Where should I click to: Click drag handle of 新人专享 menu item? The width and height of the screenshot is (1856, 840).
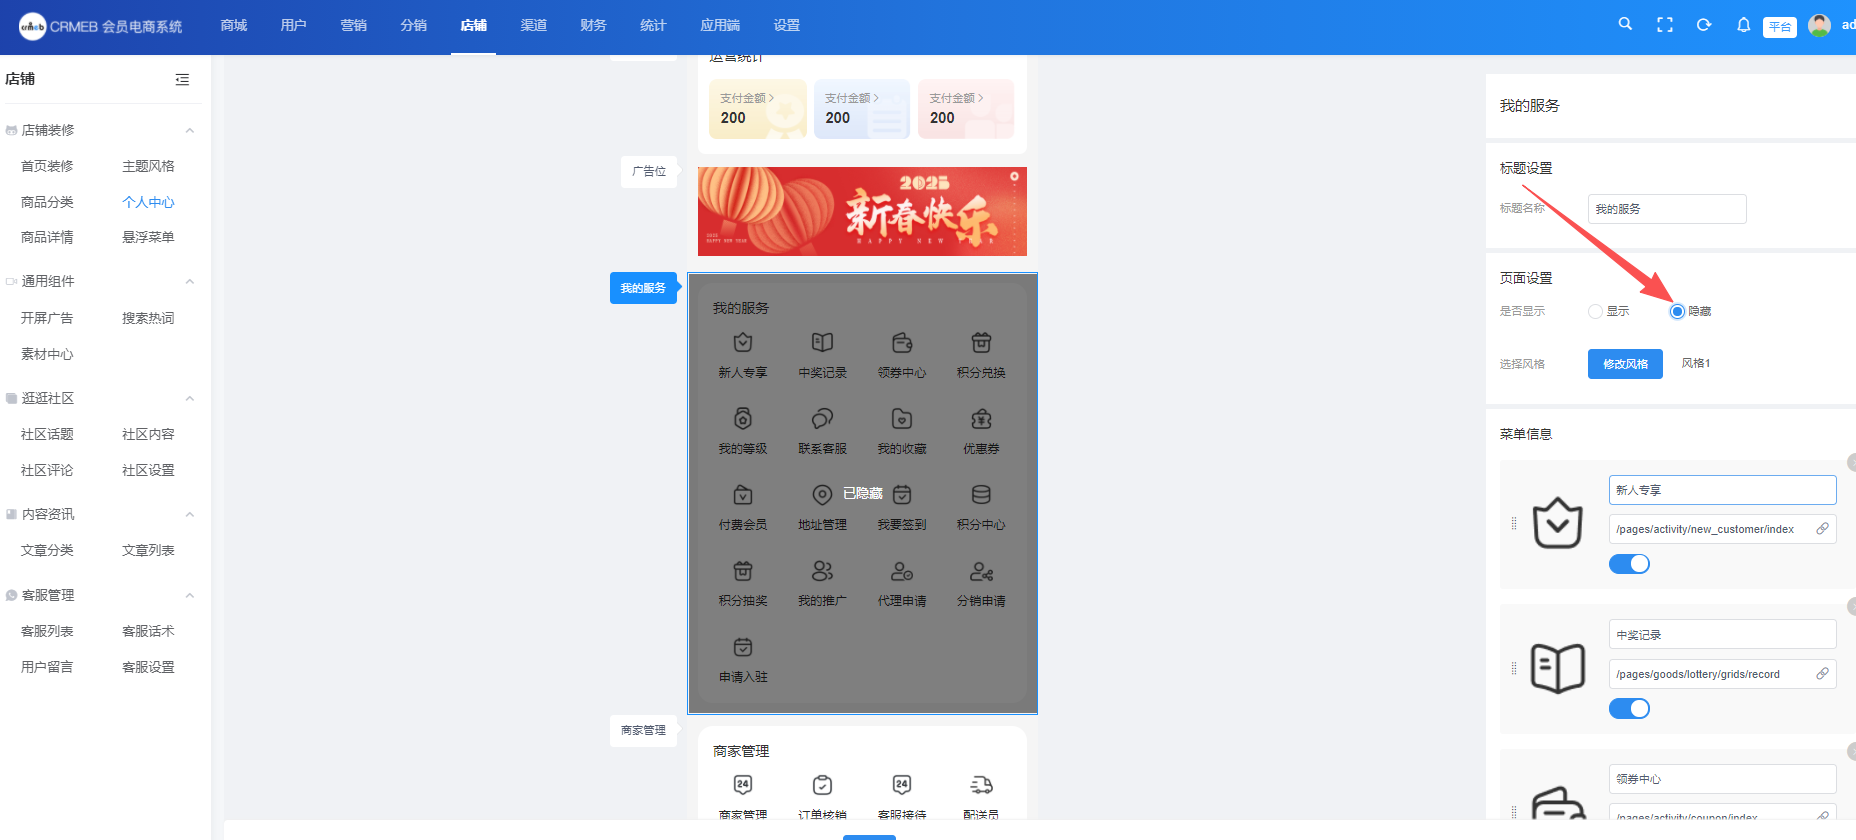(x=1514, y=524)
